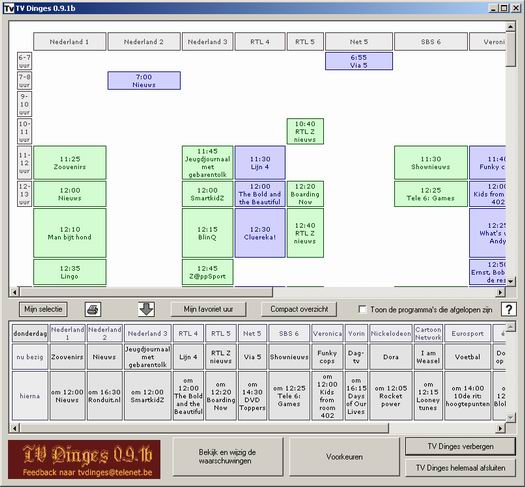
Task: Click upper grid vertical scrollbar up arrow
Action: [x=510, y=27]
